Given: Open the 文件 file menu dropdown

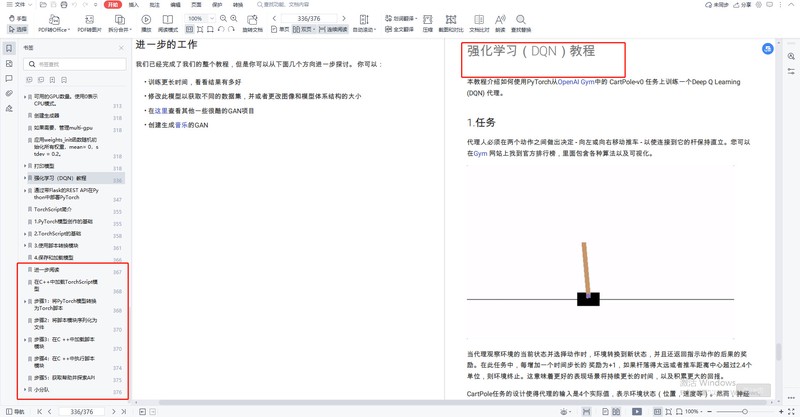Looking at the screenshot, I should click(19, 5).
